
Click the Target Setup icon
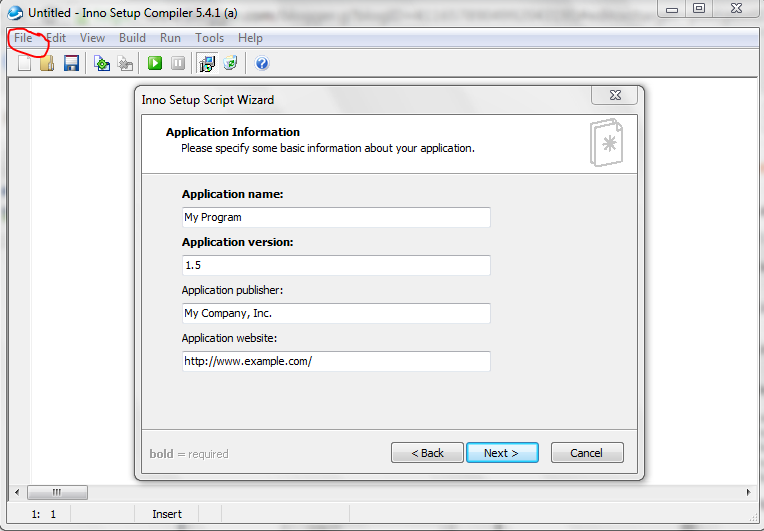tap(207, 63)
